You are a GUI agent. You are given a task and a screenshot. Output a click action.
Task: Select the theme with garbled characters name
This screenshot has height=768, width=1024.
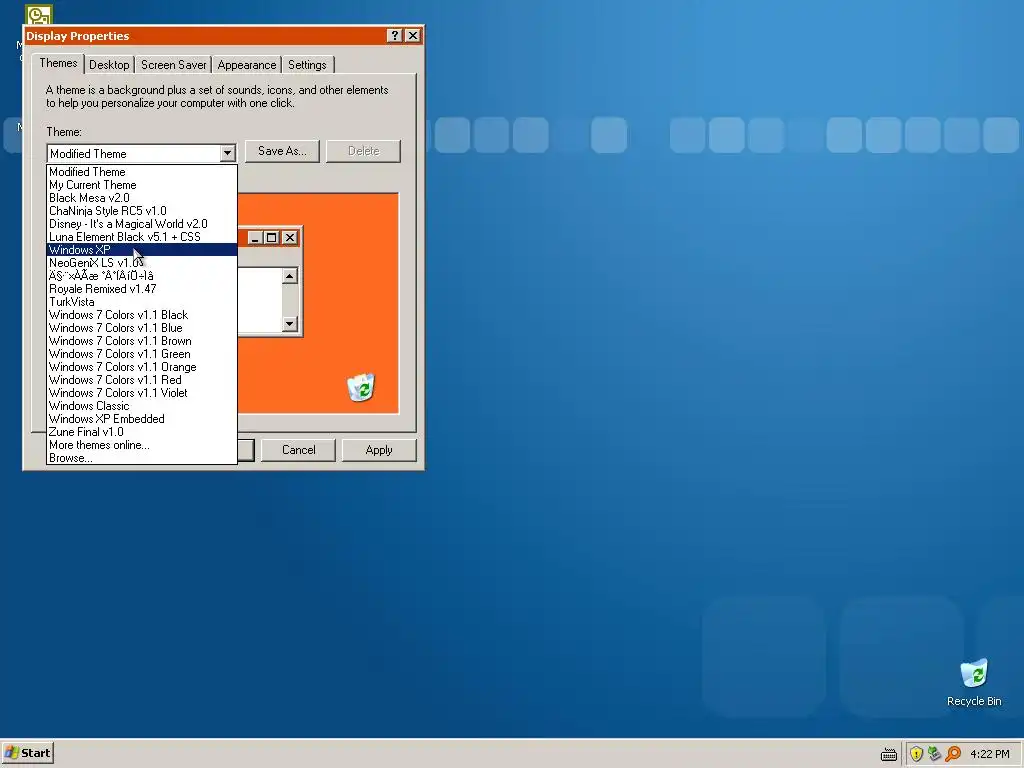(142, 276)
